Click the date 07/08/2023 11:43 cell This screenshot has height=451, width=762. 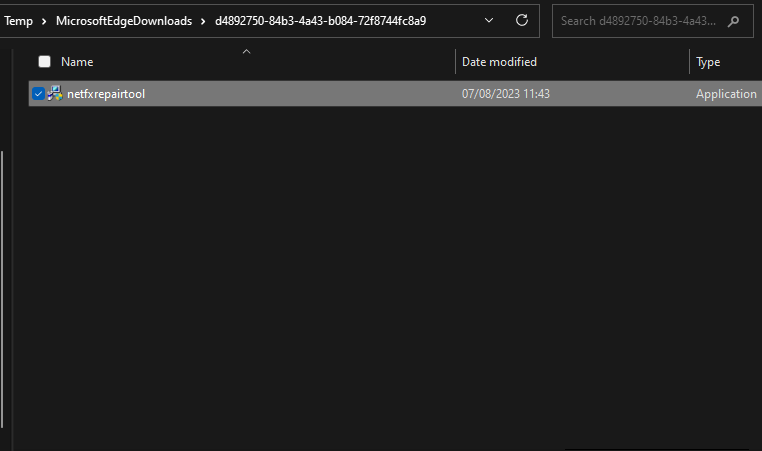click(x=505, y=94)
